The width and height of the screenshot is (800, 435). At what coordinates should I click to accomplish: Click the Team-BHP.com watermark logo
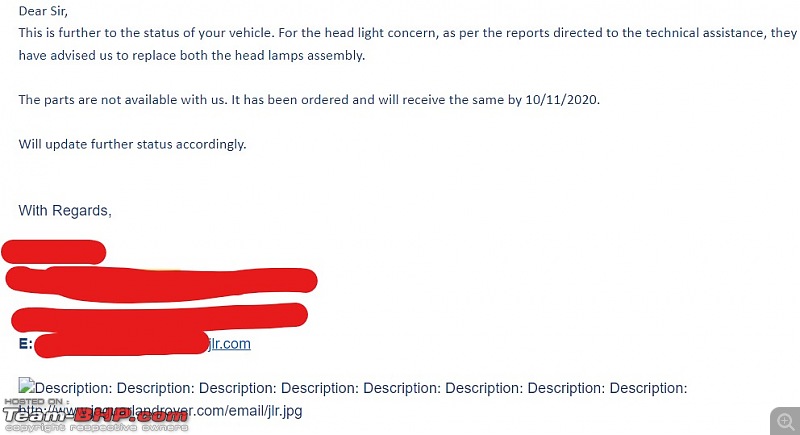[x=96, y=415]
